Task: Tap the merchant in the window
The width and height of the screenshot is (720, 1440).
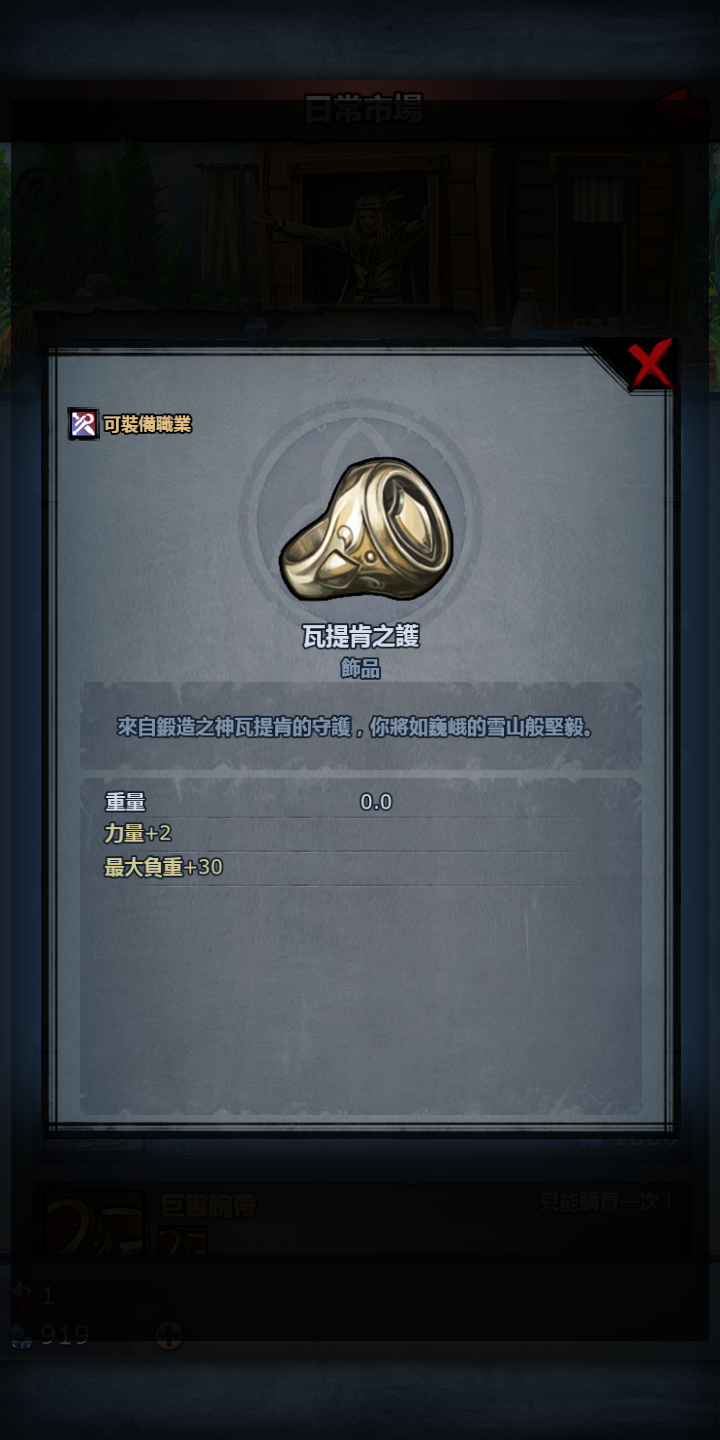Action: coord(362,246)
